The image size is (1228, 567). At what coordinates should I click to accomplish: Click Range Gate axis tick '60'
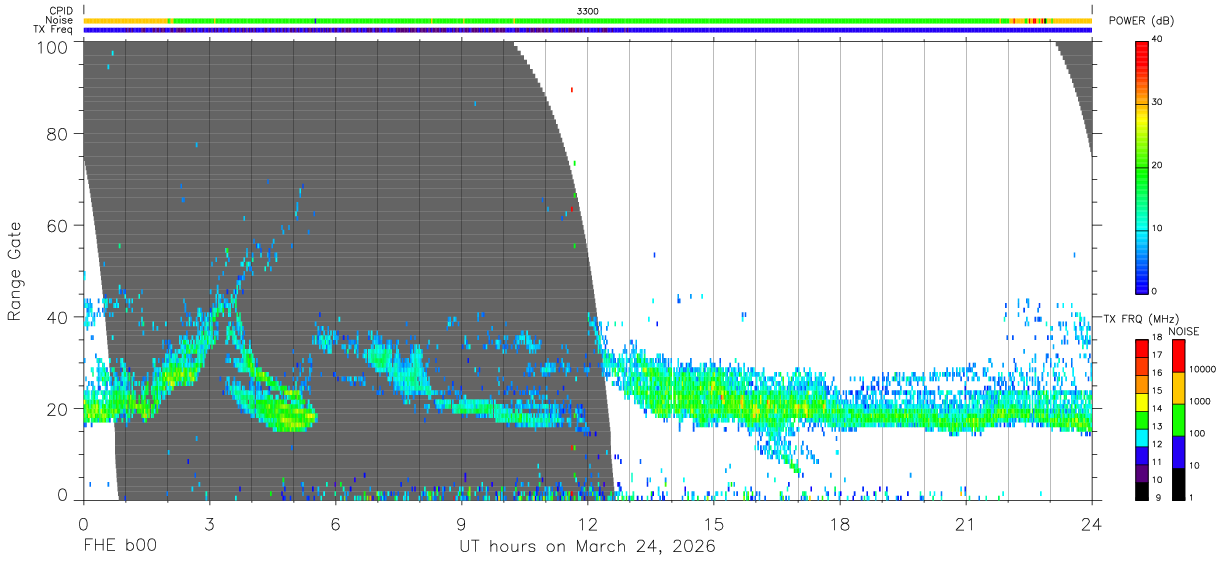pyautogui.click(x=58, y=225)
